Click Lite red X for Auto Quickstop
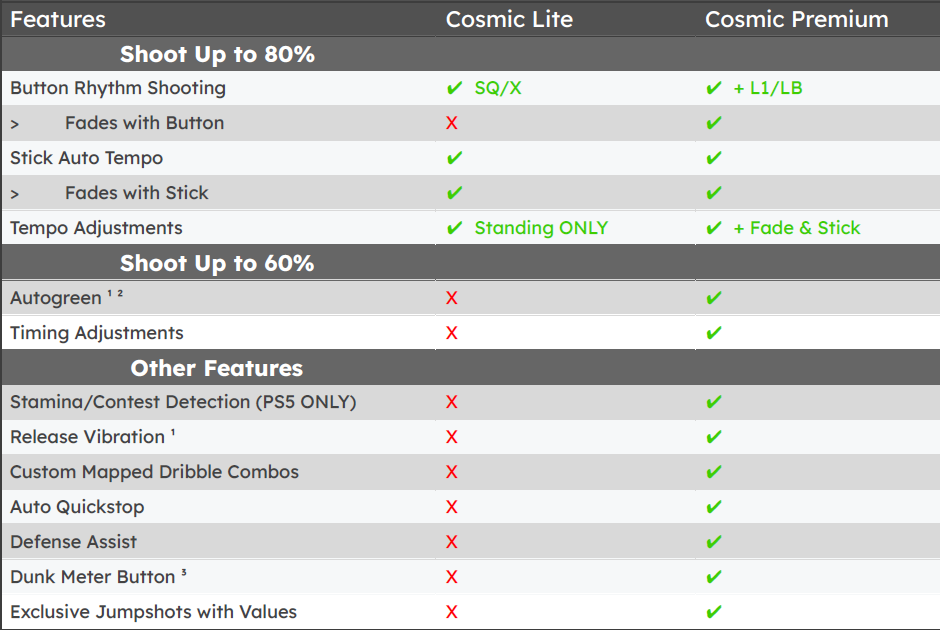Viewport: 940px width, 630px height. [452, 507]
